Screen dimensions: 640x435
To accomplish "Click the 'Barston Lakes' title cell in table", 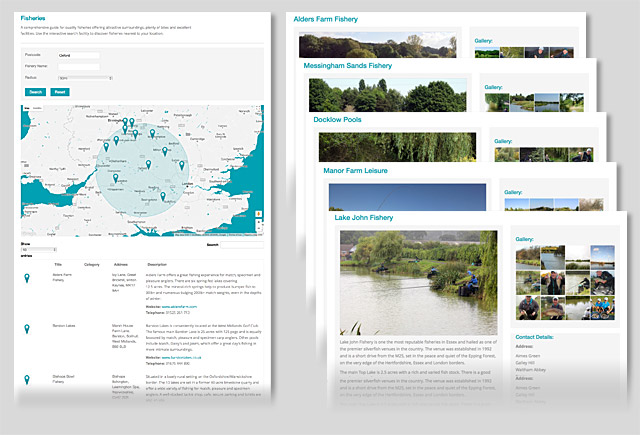I will [64, 326].
